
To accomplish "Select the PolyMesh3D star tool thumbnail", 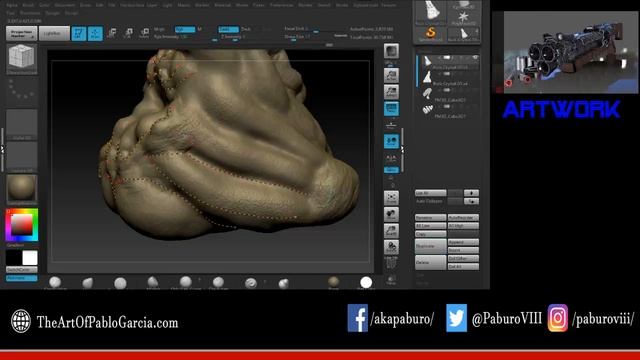I will [463, 18].
